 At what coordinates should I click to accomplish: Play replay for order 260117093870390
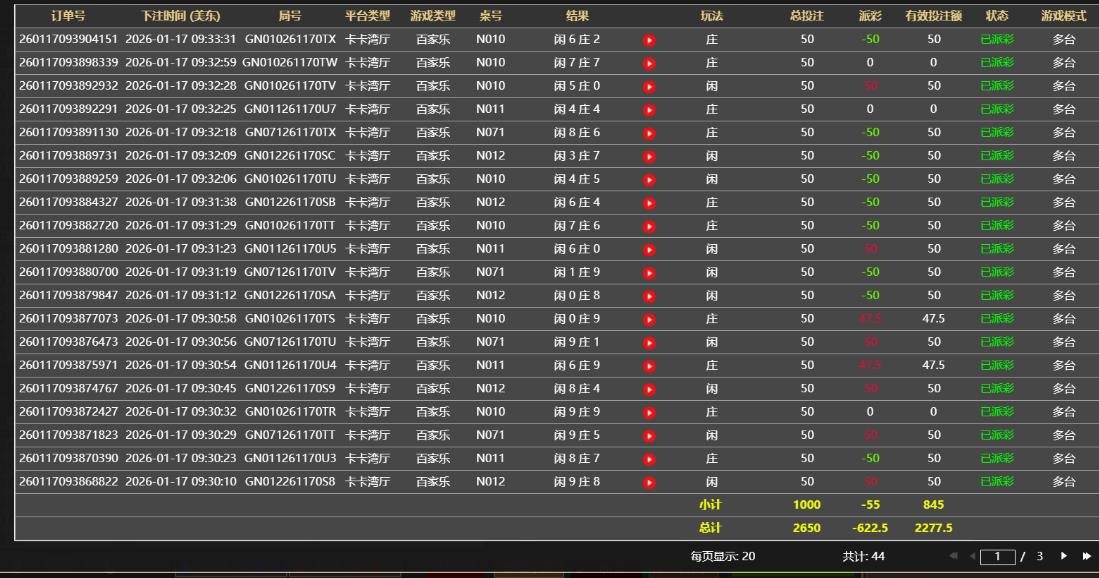coord(649,459)
